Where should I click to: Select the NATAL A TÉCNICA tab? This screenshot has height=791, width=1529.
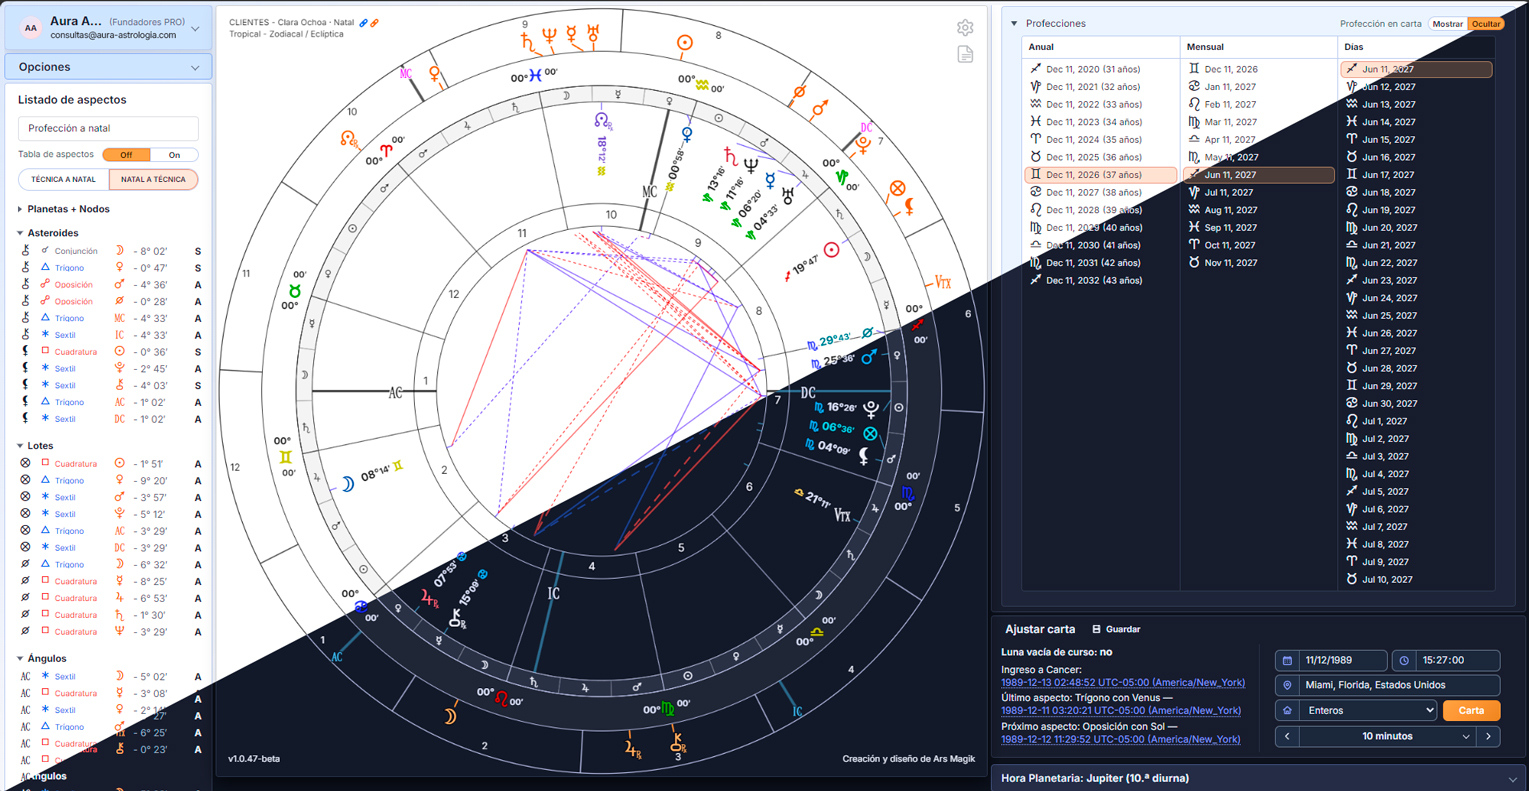[153, 180]
